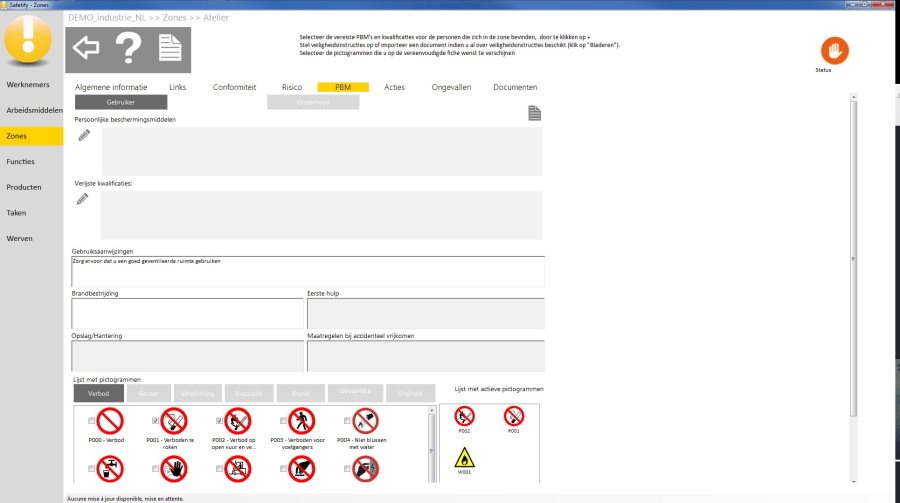Click the back arrow icon in header
This screenshot has height=503, width=900.
click(x=87, y=48)
